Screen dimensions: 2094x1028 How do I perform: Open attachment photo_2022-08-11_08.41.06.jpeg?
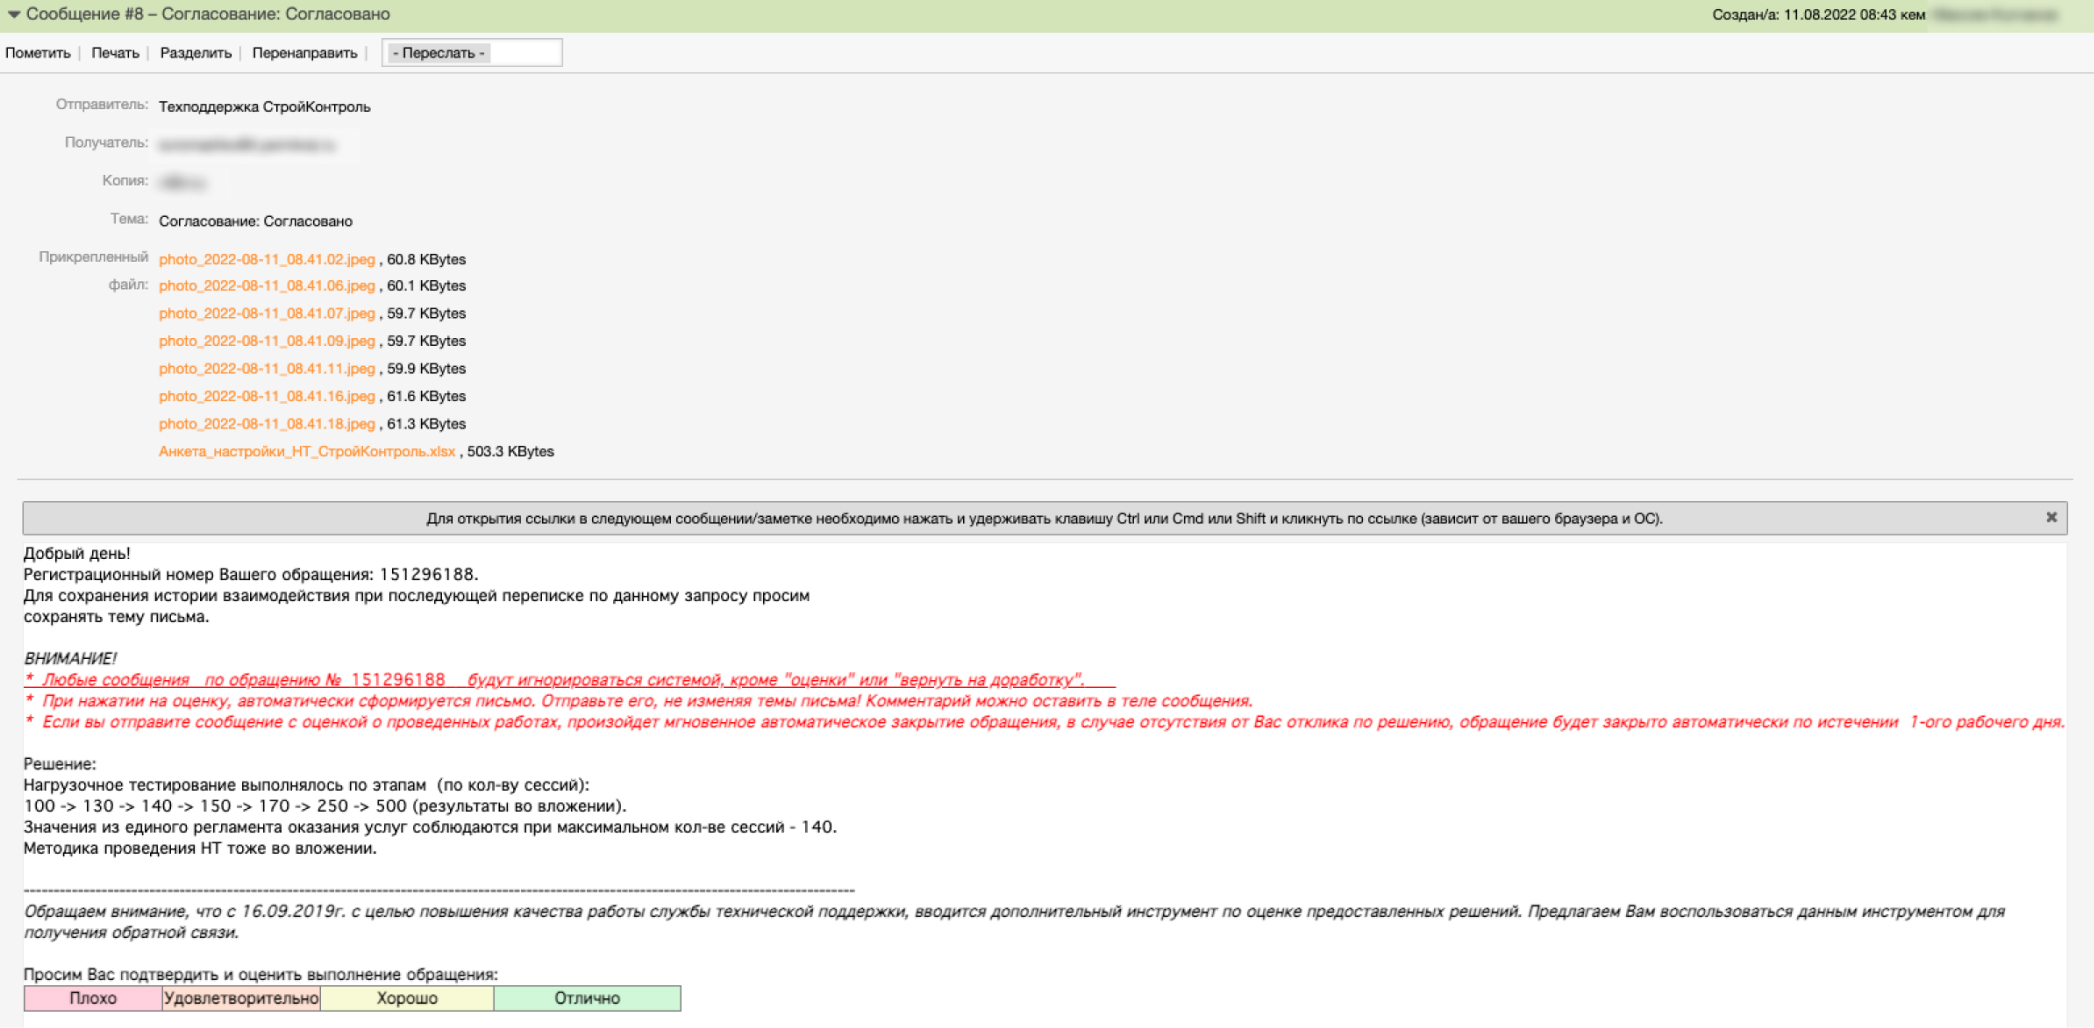click(266, 286)
